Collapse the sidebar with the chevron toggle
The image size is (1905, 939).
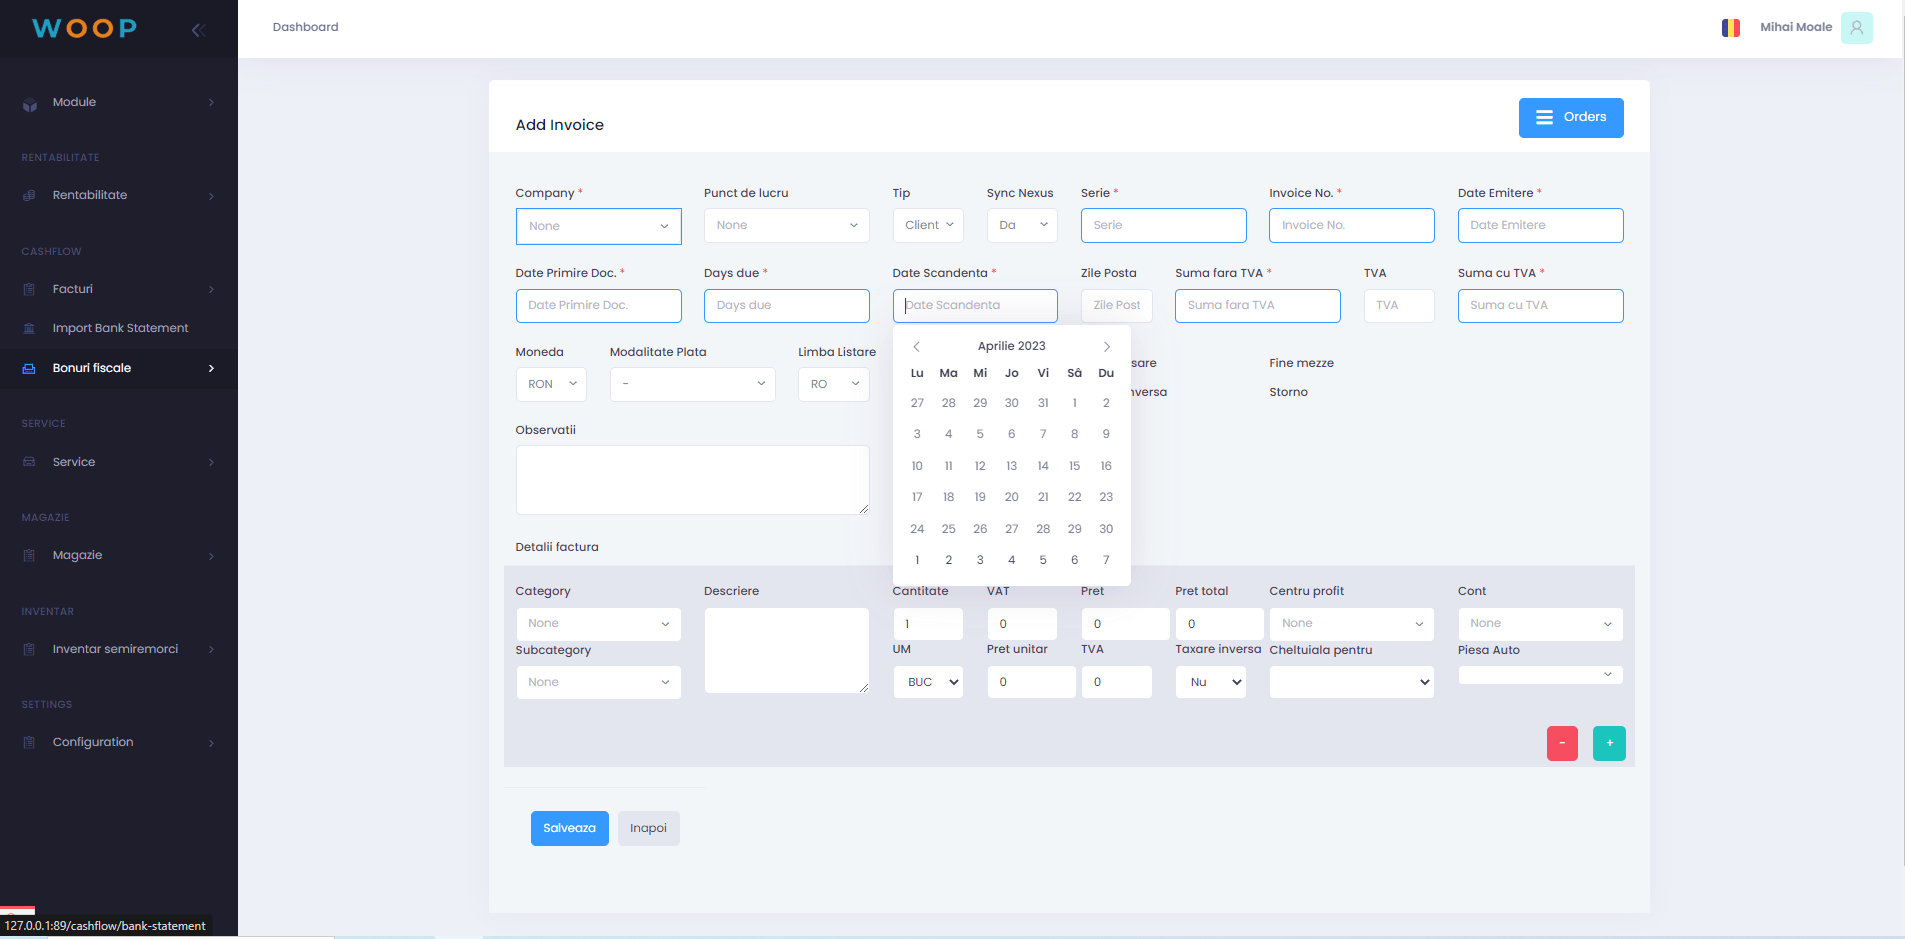coord(198,30)
